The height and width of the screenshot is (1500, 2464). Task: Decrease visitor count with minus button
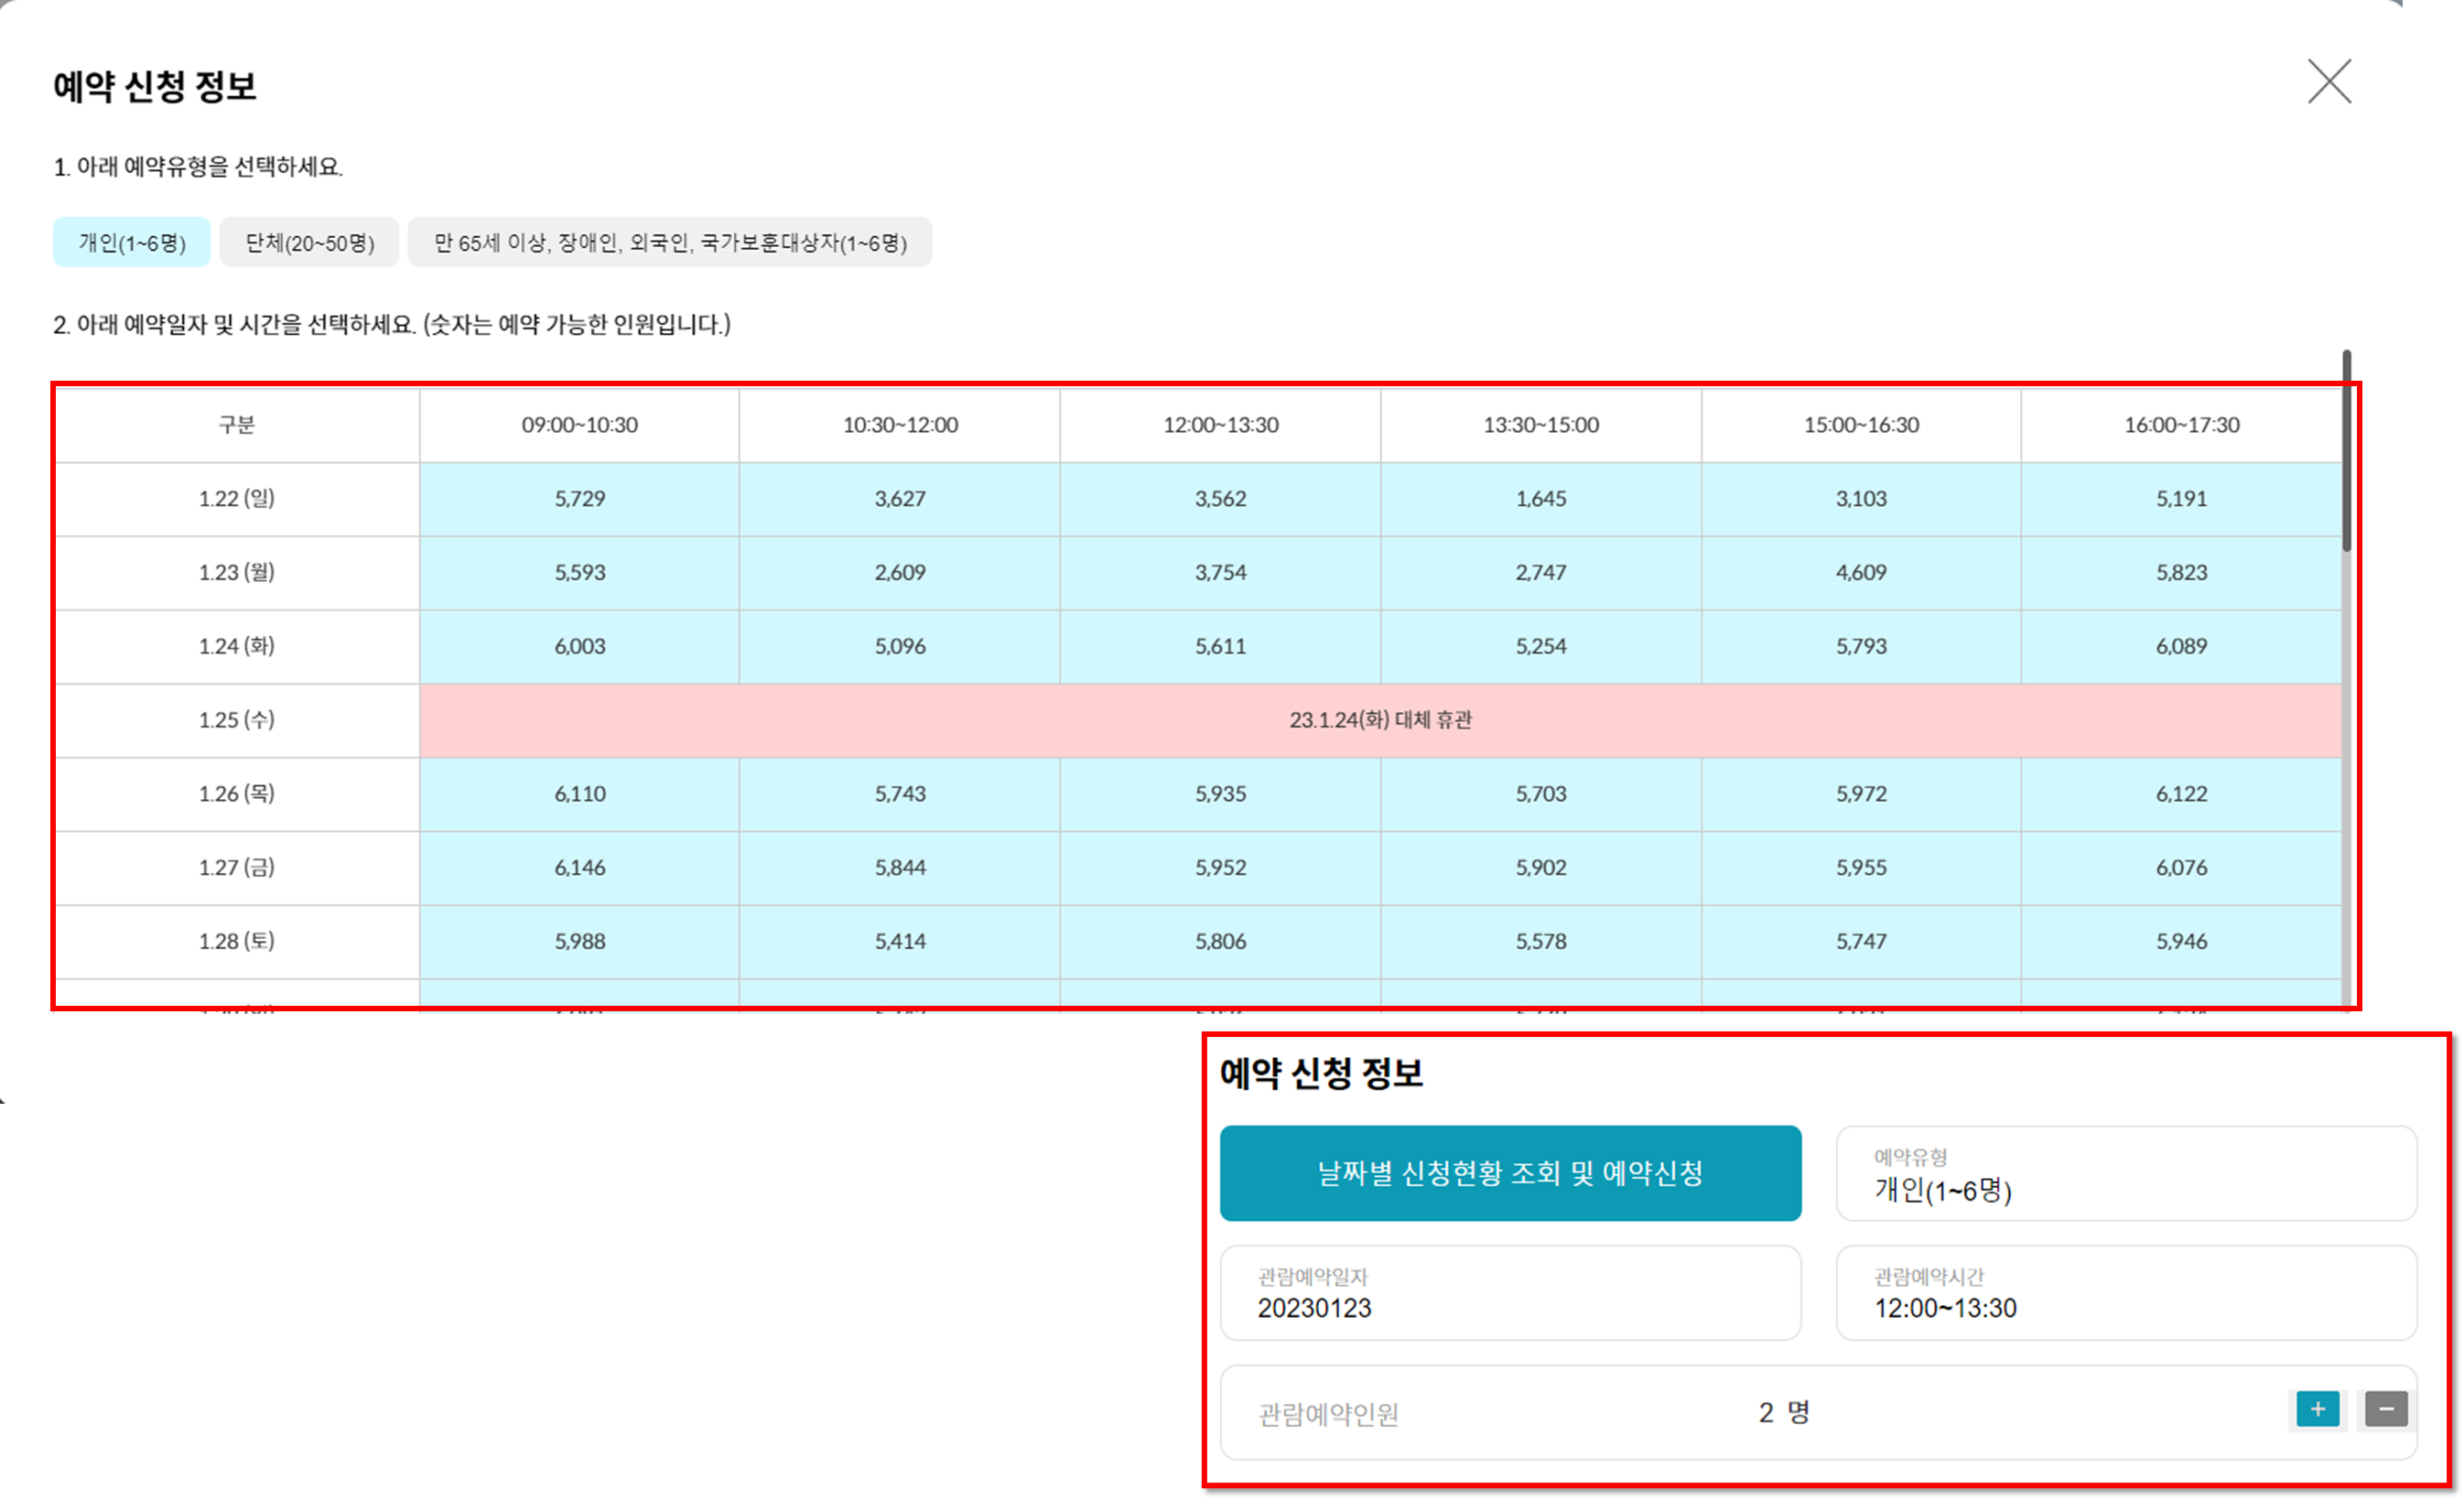(2385, 1409)
